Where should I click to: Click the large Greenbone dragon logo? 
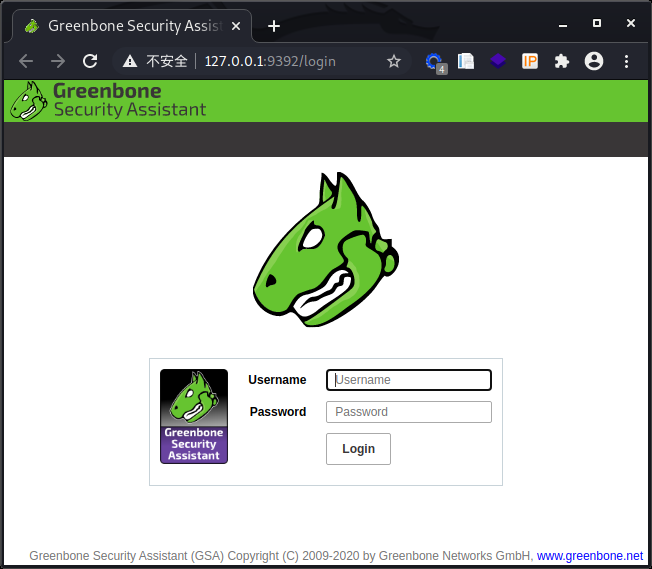point(326,250)
